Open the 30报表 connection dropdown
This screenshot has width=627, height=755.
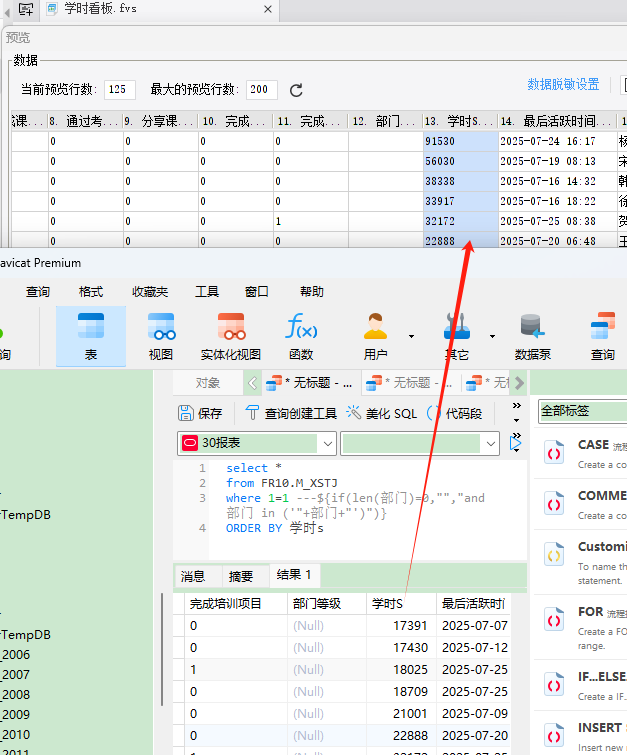[256, 443]
